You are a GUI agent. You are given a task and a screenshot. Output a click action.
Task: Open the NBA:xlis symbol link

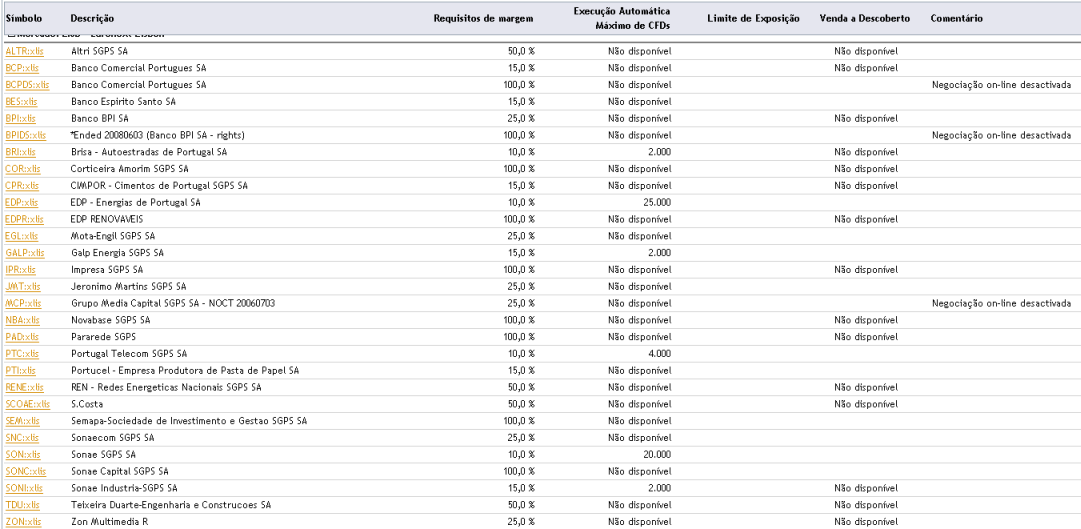coord(22,320)
